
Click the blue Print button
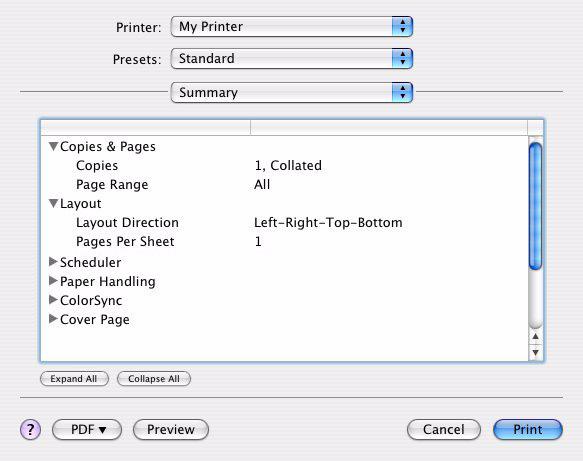point(528,430)
